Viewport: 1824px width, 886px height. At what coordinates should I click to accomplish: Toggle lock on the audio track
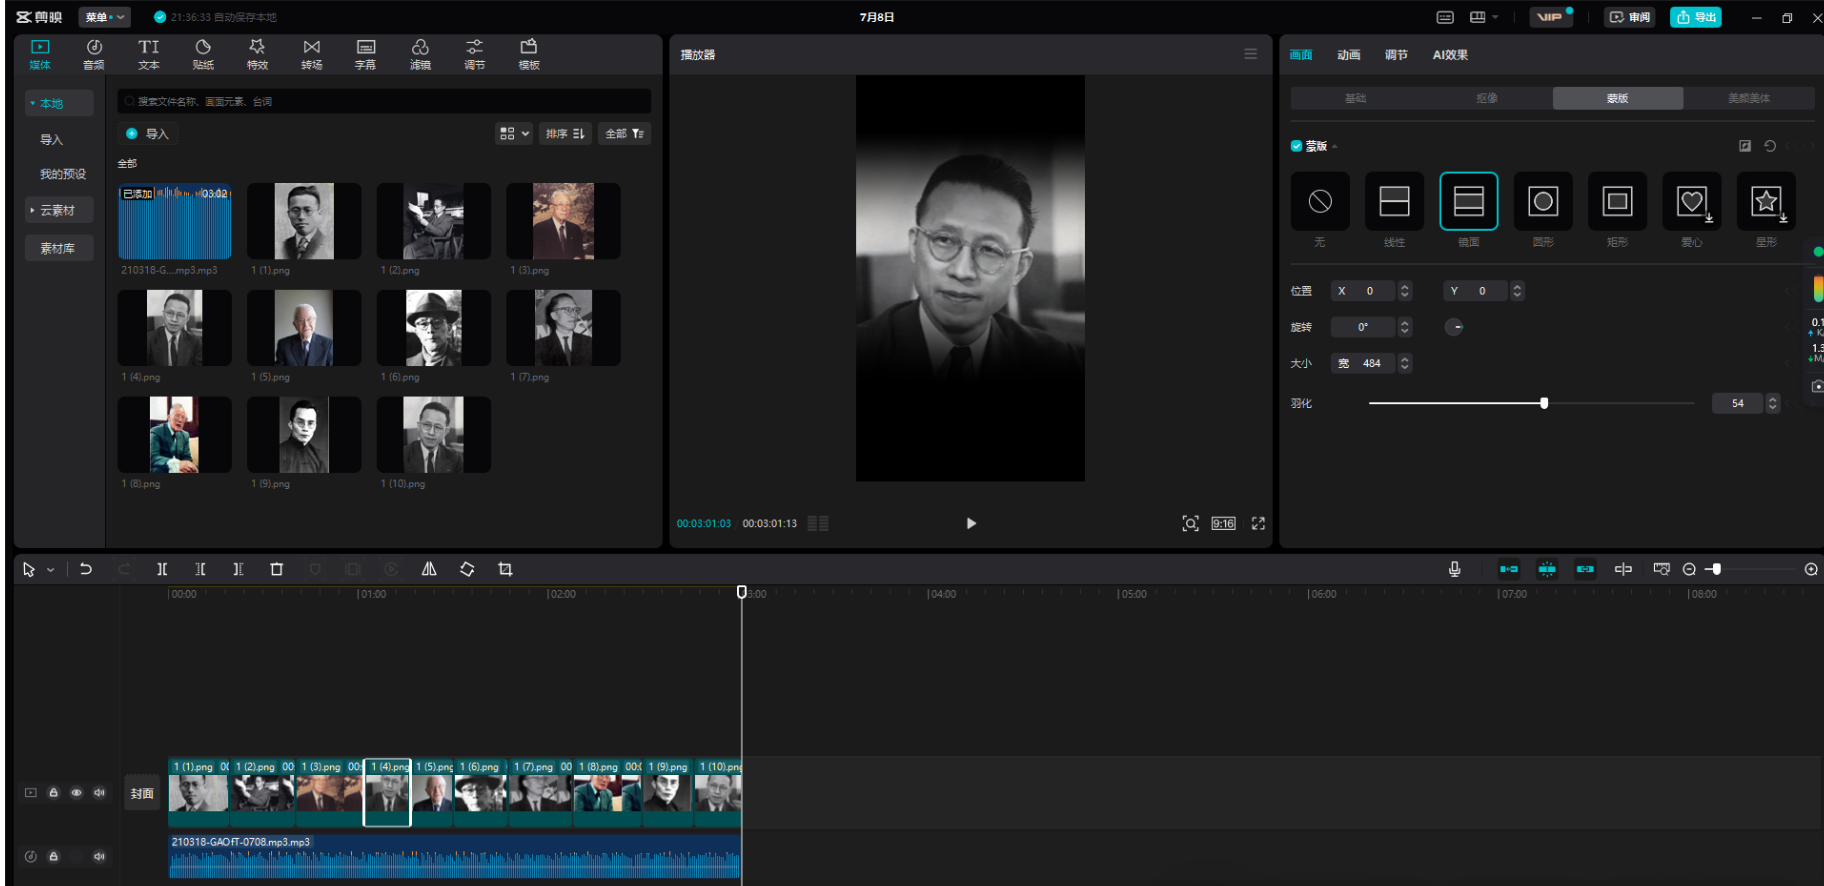pyautogui.click(x=54, y=856)
